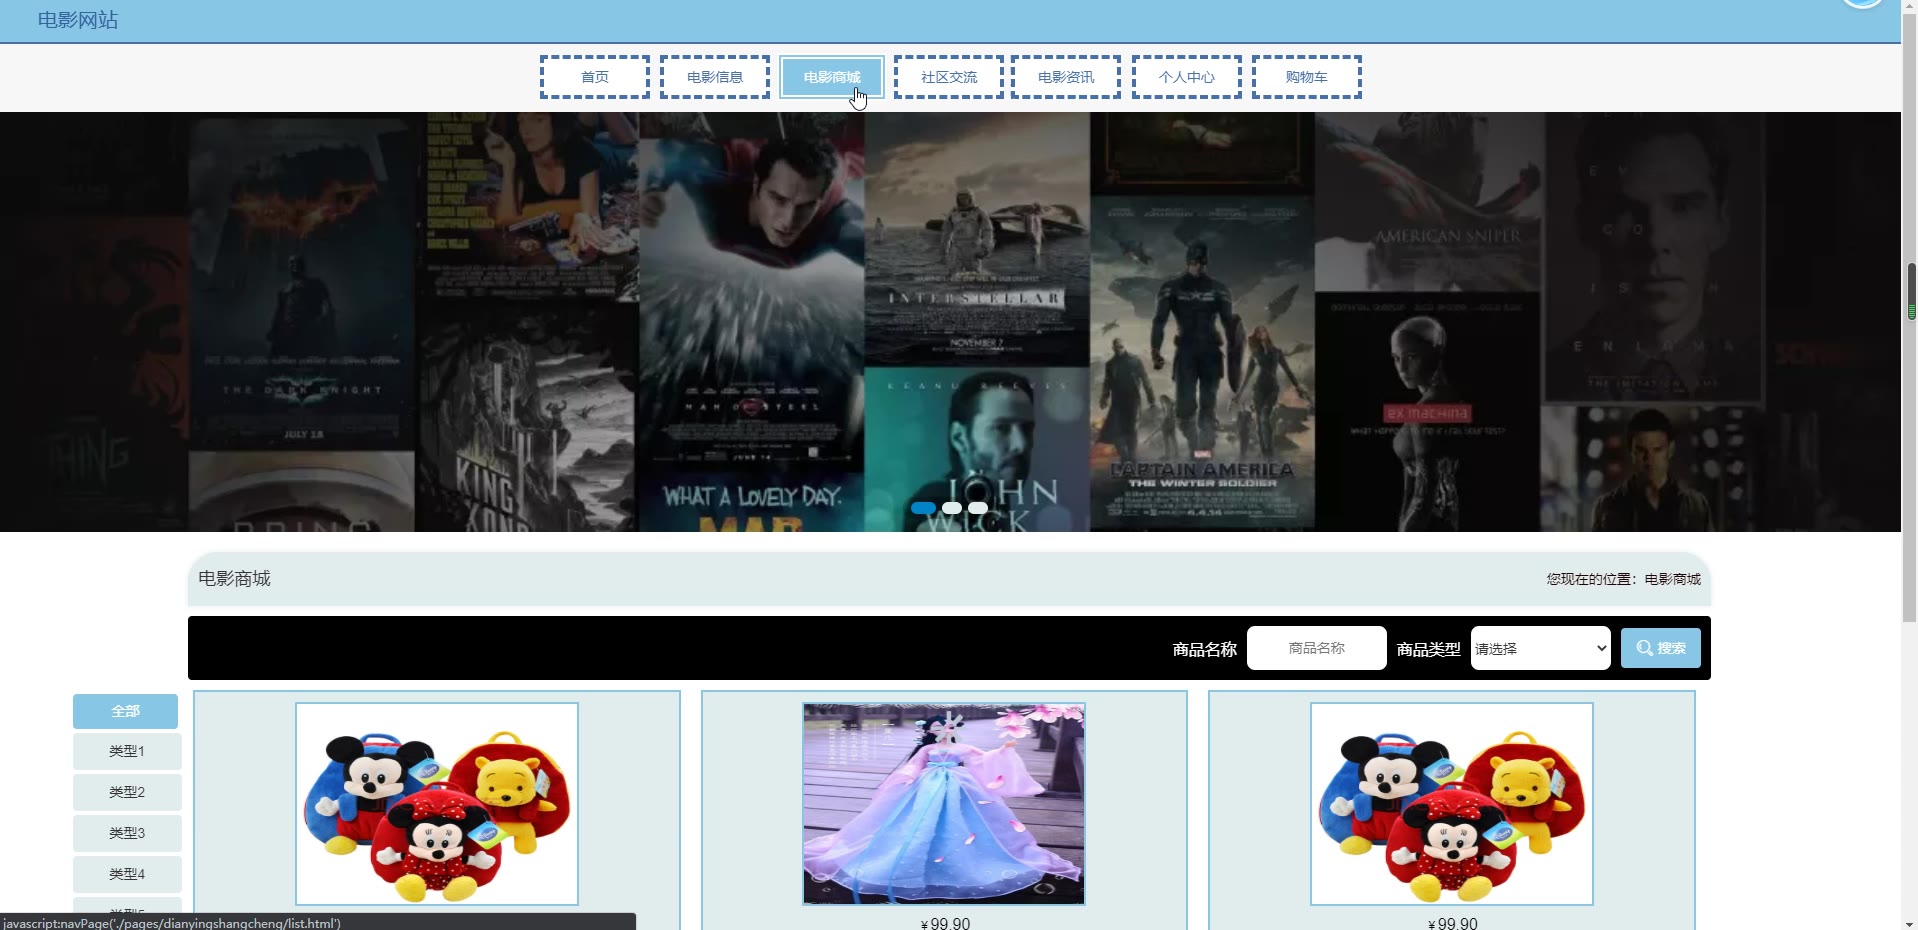Open the 社区交流 navigation tab
This screenshot has width=1918, height=930.
[948, 77]
